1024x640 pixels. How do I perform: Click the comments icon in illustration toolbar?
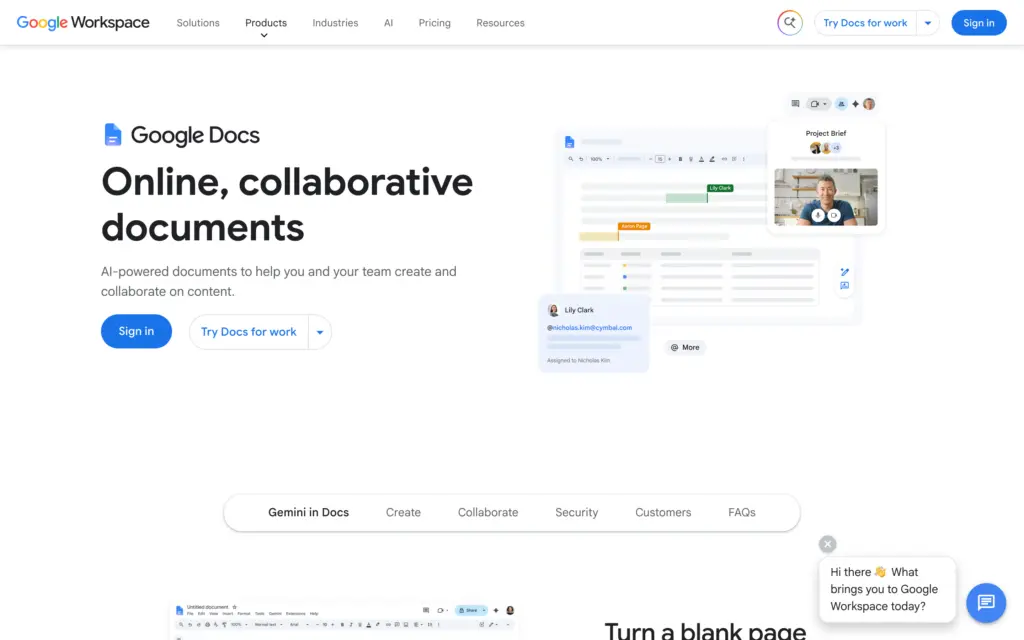(x=795, y=104)
